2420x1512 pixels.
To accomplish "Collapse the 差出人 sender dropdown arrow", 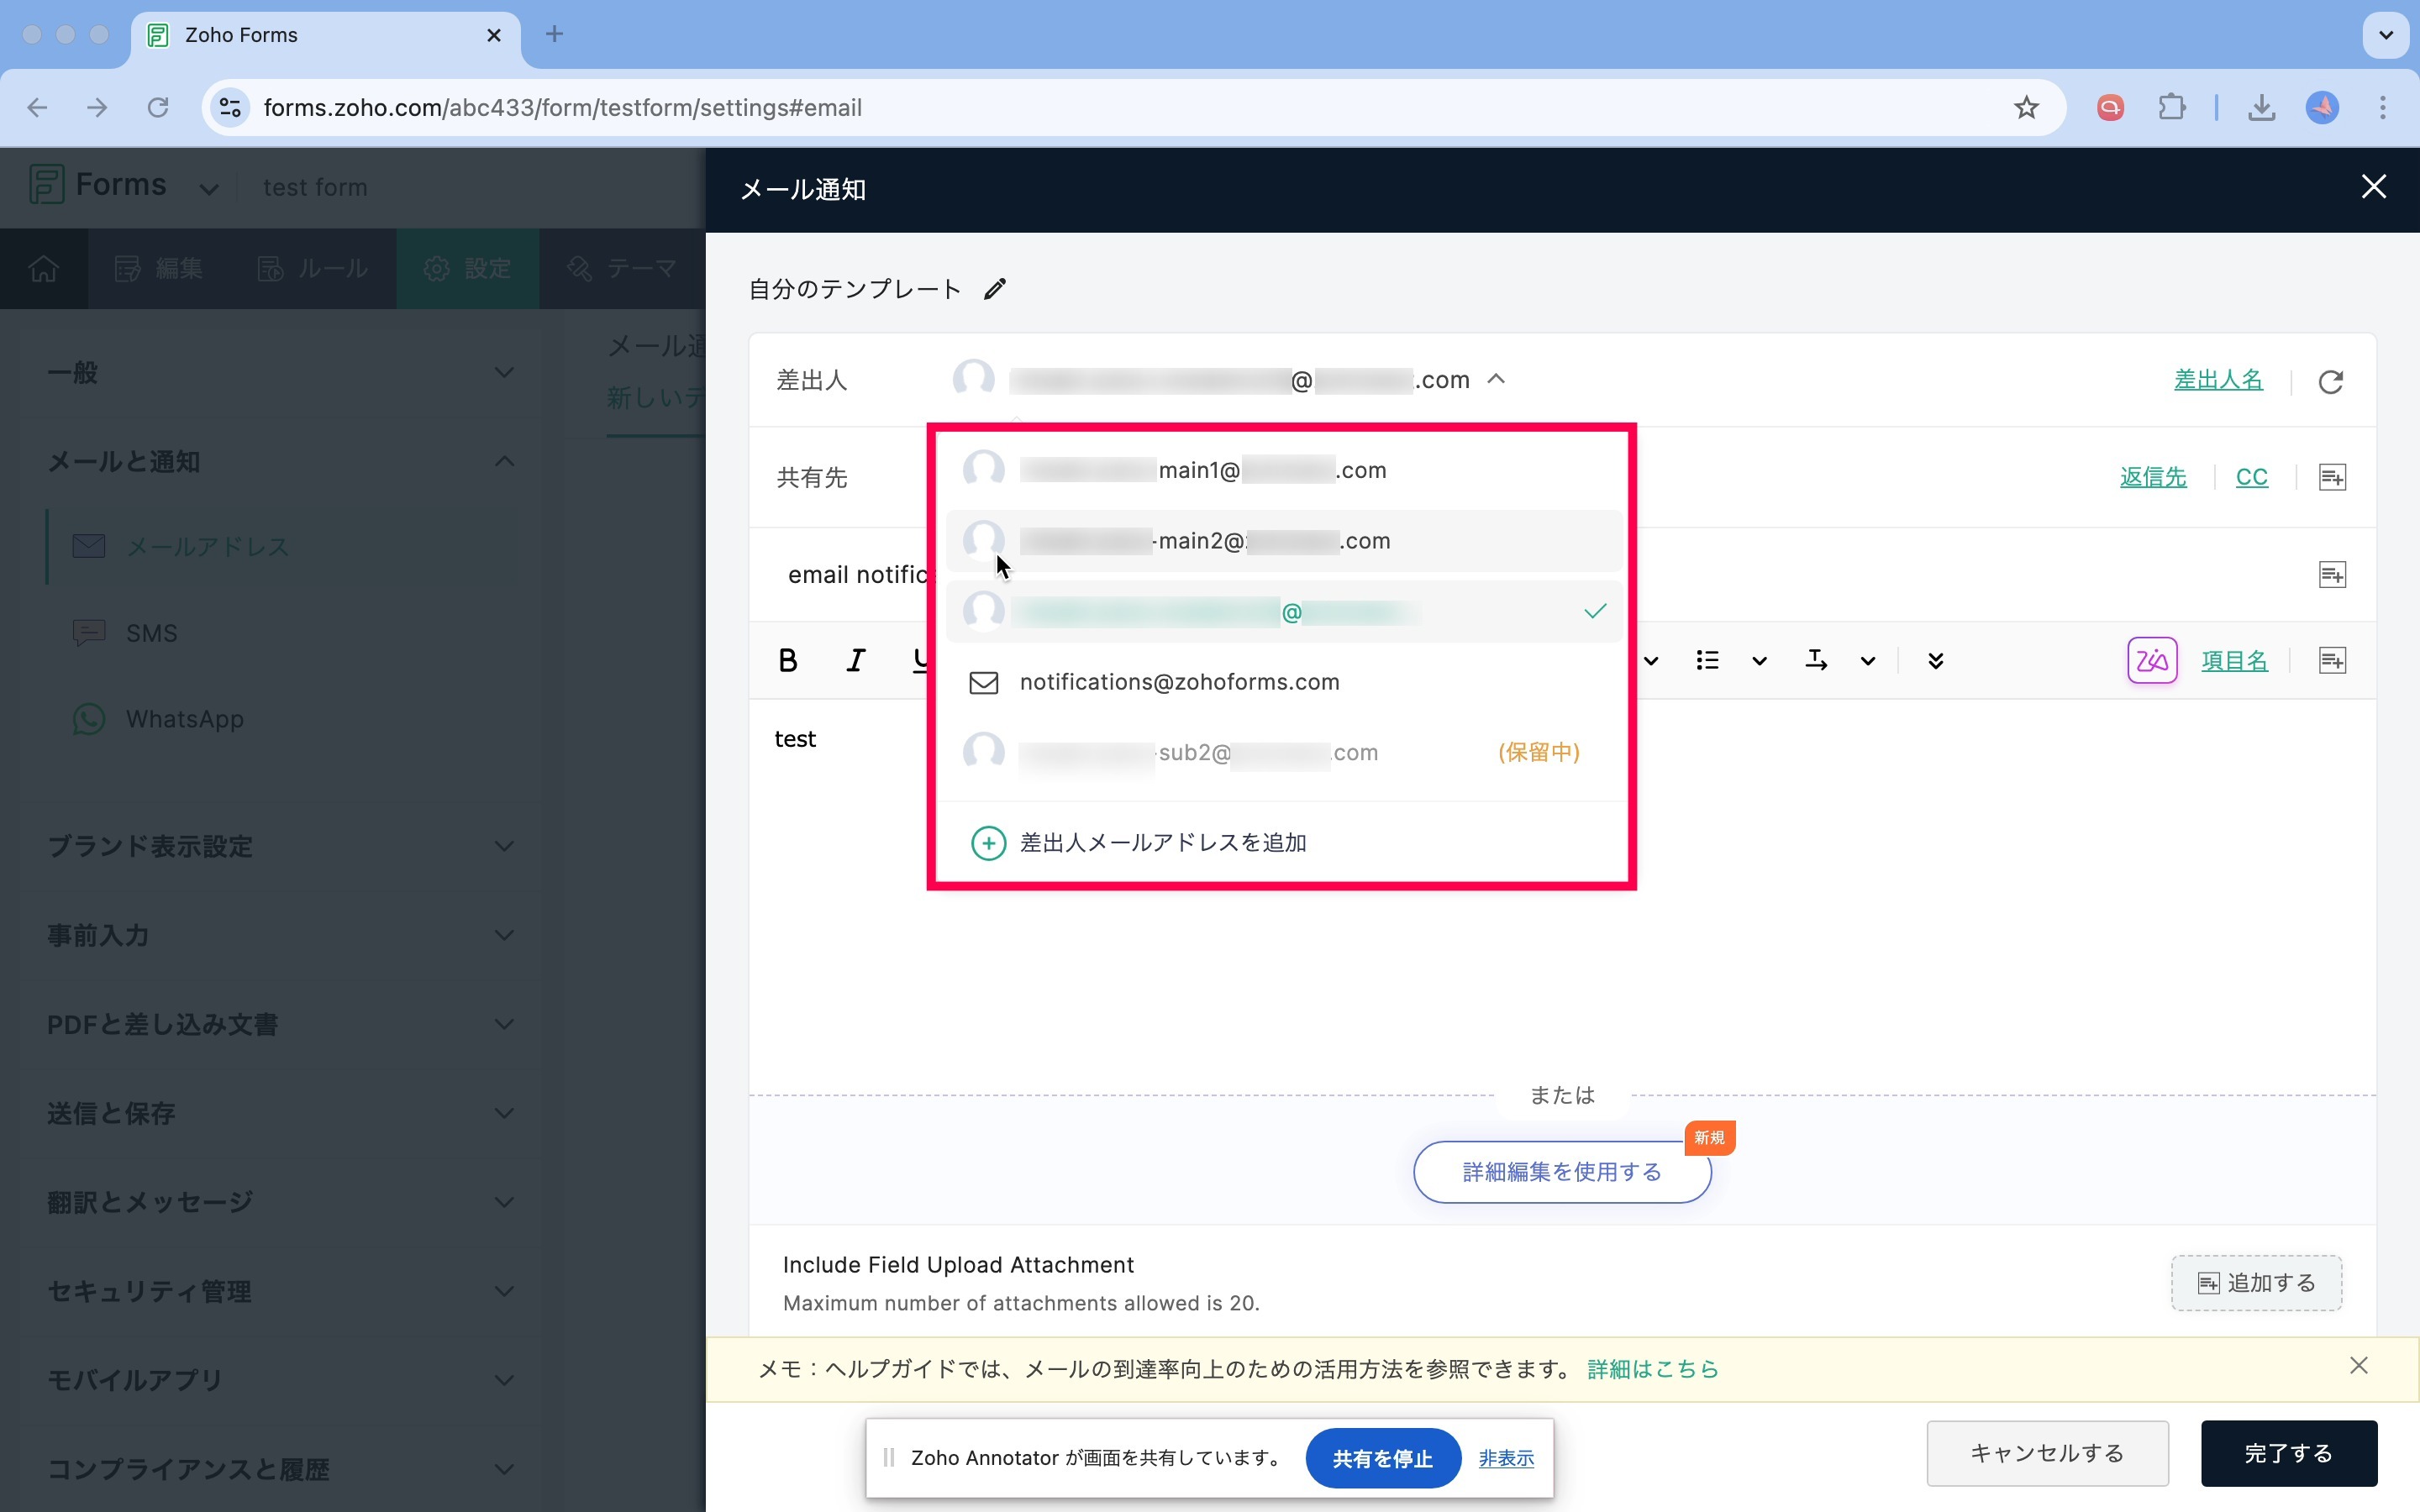I will [x=1496, y=379].
